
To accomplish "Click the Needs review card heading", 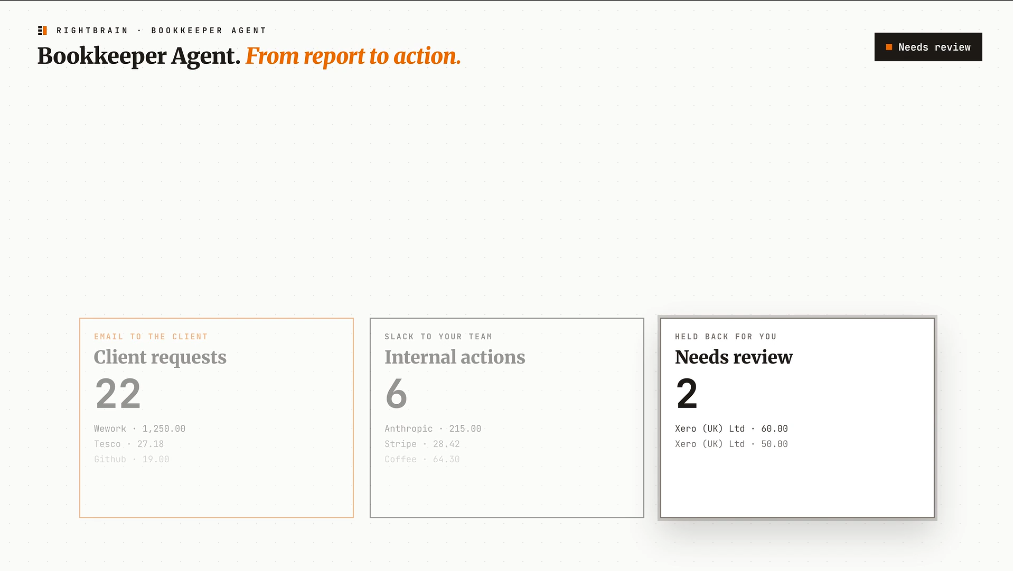I will (x=734, y=357).
